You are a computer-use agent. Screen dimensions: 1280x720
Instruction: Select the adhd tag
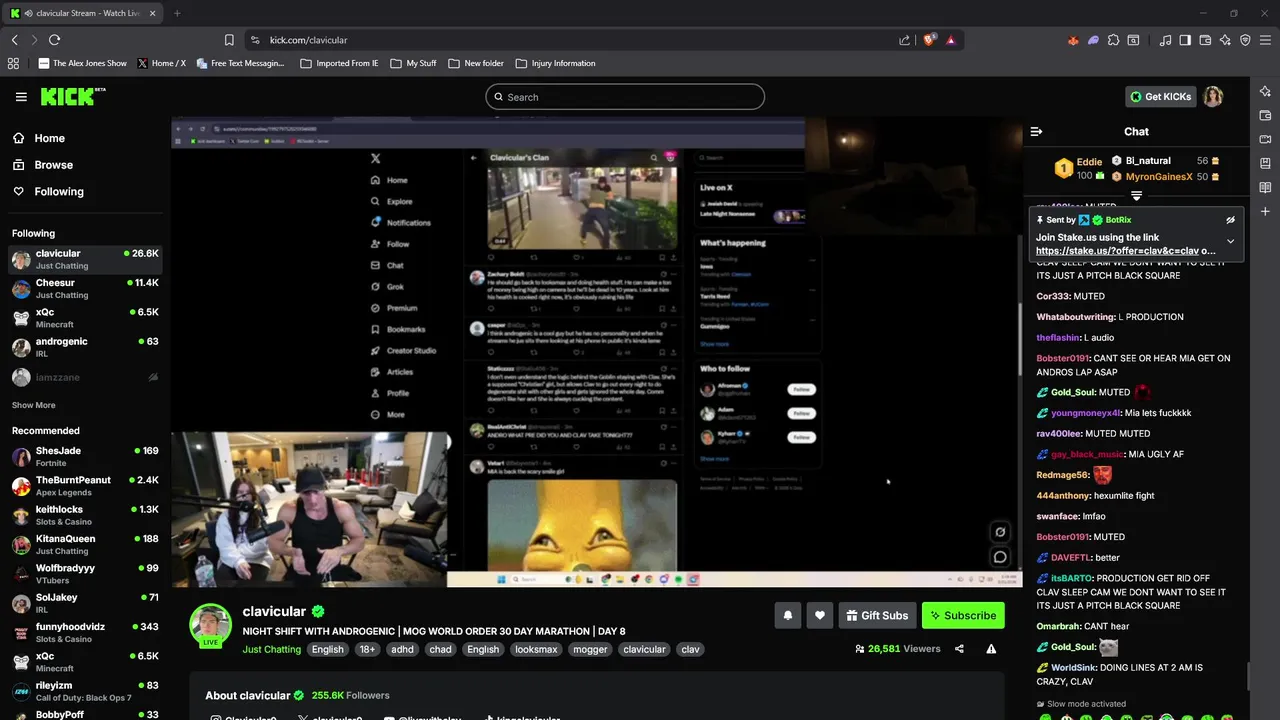402,649
